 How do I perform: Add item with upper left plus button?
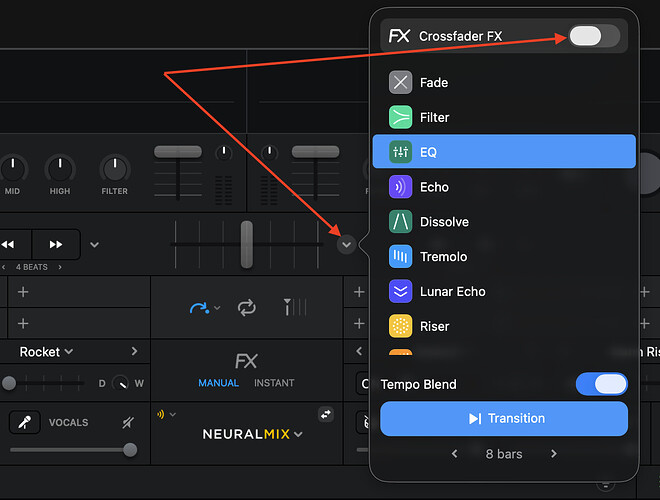click(x=23, y=292)
